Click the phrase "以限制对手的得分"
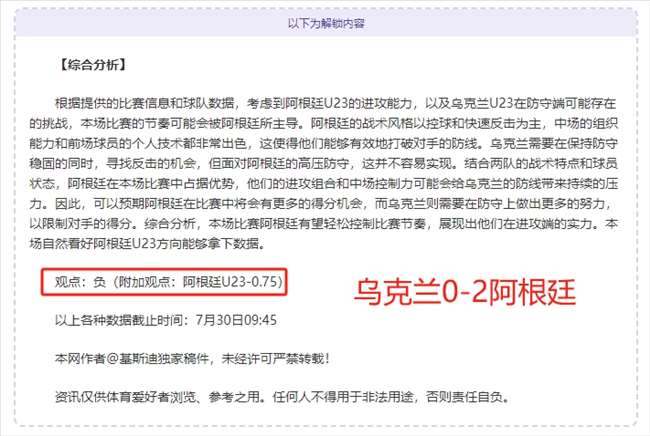The height and width of the screenshot is (436, 650). click(80, 223)
